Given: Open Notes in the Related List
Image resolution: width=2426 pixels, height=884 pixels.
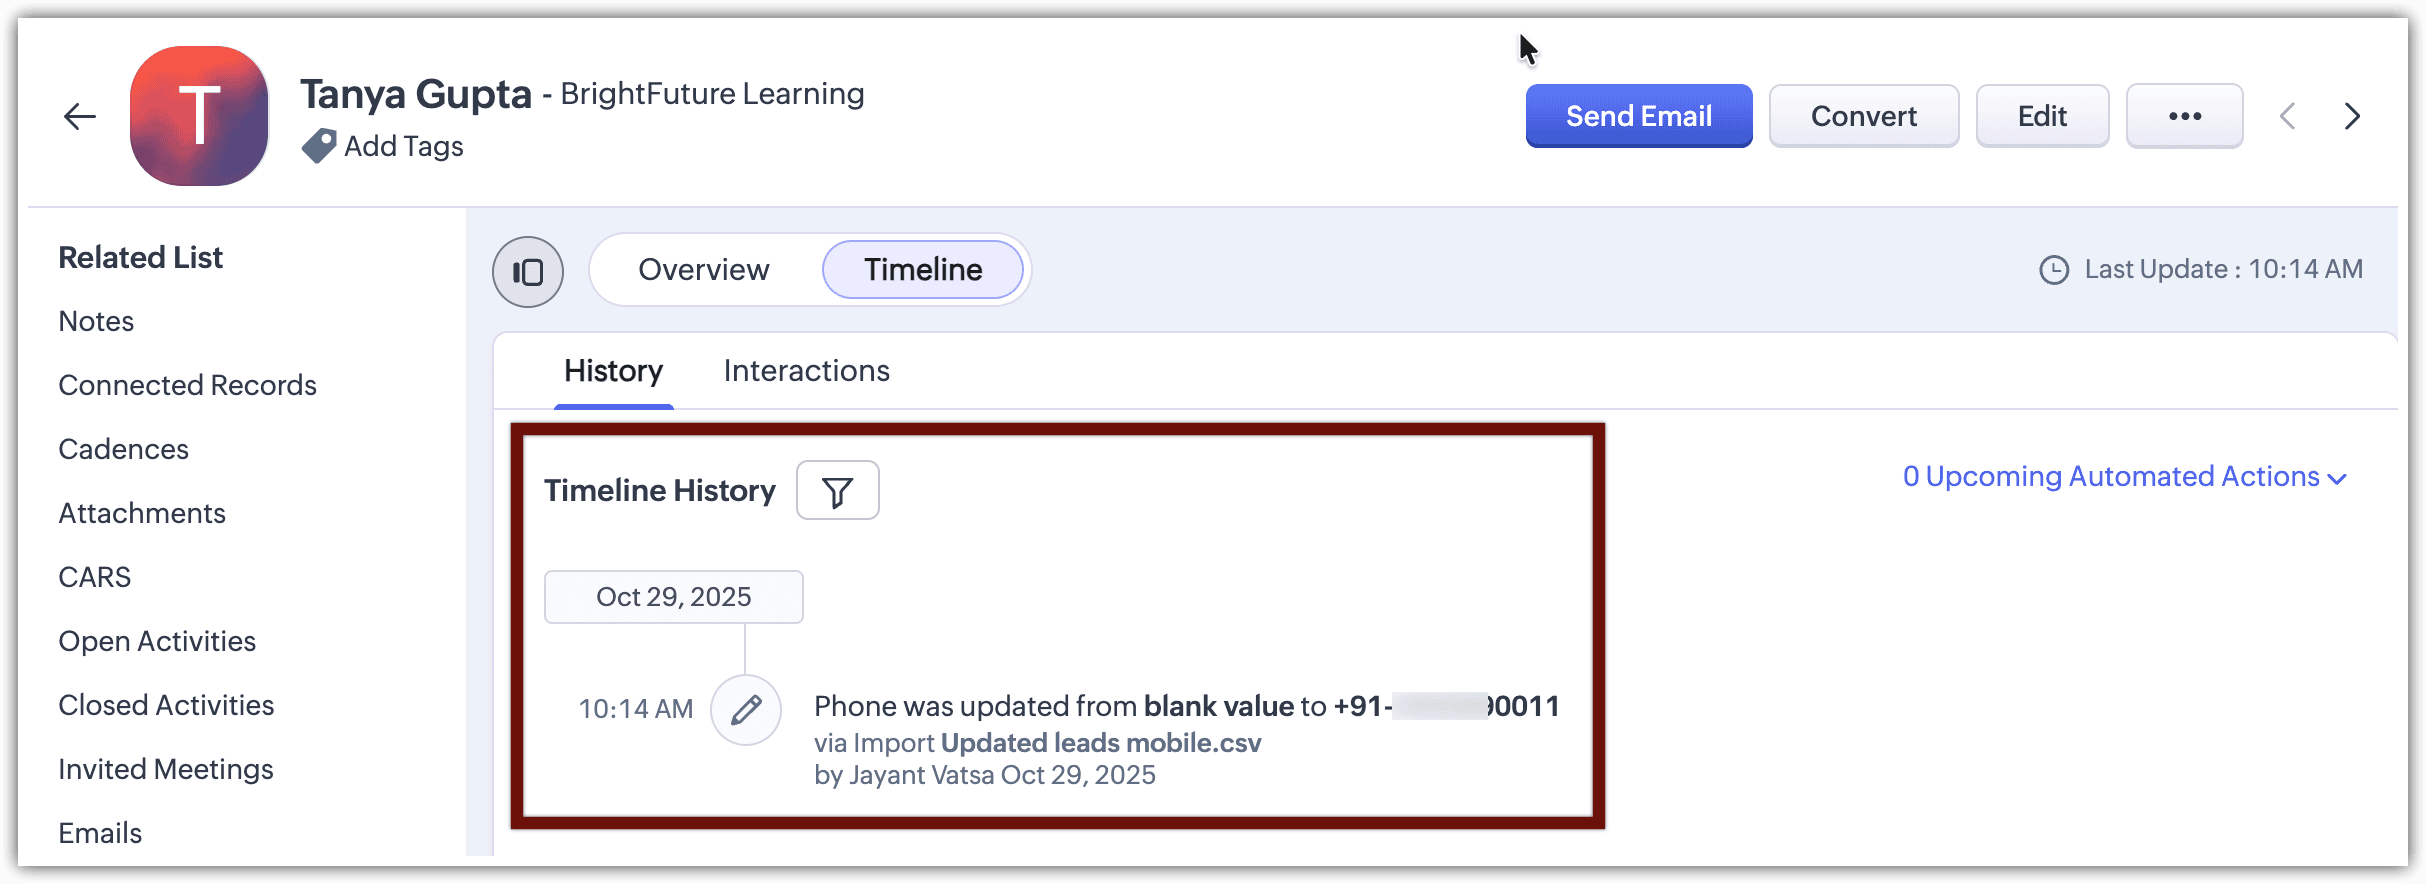Looking at the screenshot, I should tap(96, 321).
